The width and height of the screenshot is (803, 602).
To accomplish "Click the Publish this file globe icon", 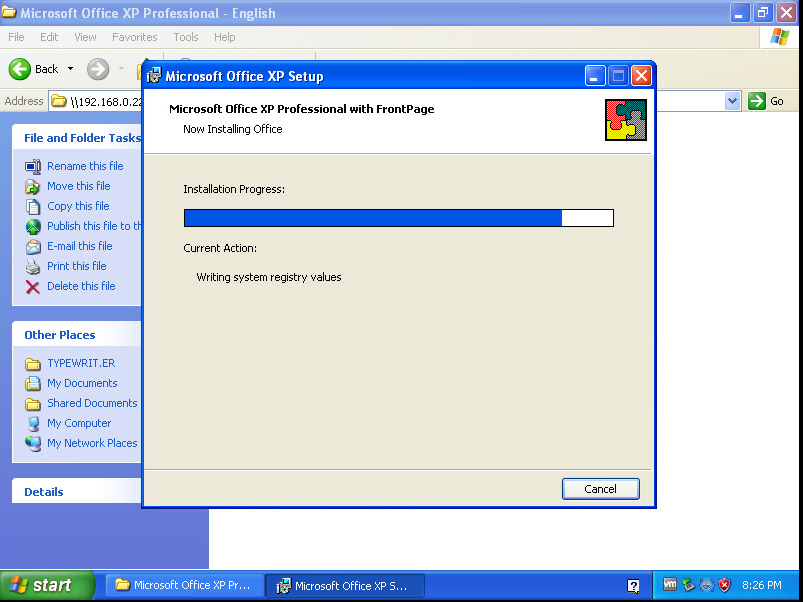I will pyautogui.click(x=33, y=226).
